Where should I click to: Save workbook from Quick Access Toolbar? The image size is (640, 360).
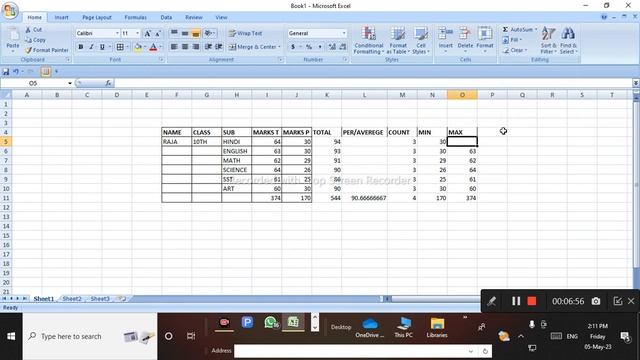pyautogui.click(x=6, y=72)
